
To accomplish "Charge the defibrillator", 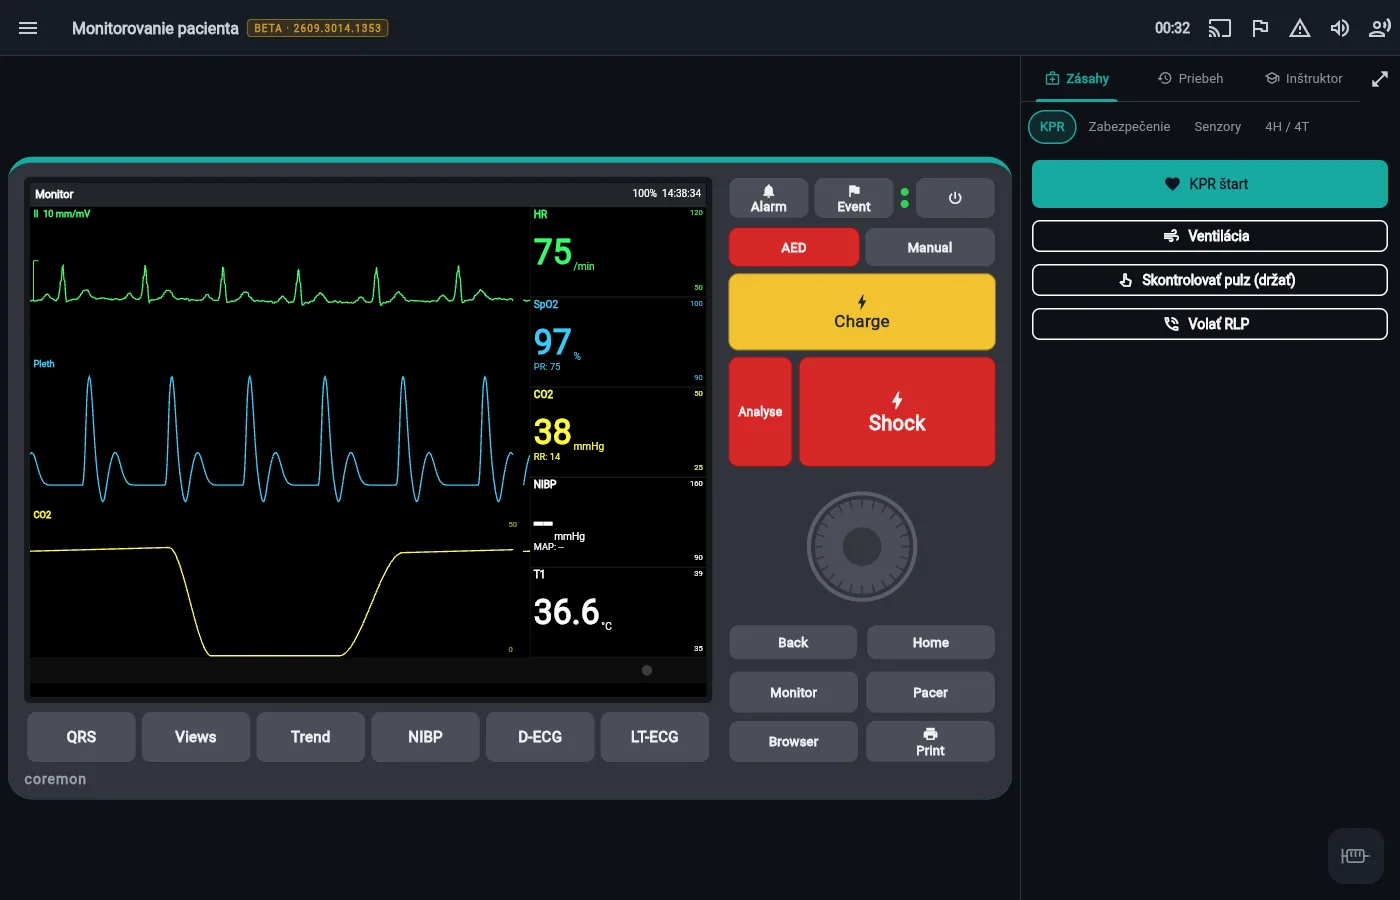I will tap(862, 312).
